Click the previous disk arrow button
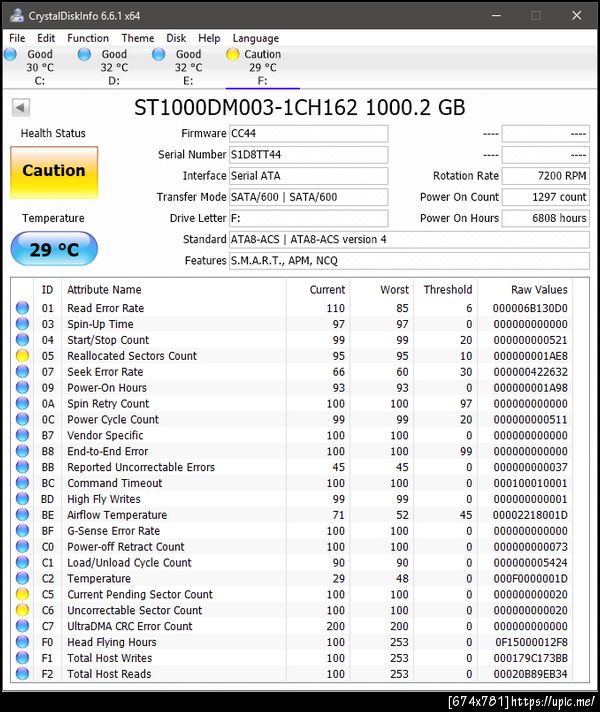600x712 pixels. [20, 108]
